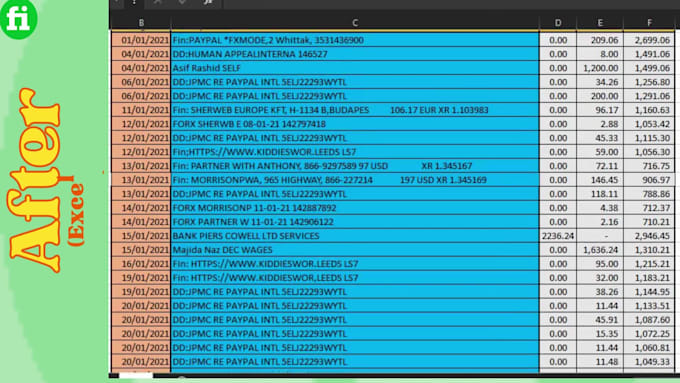Select column C header
The image size is (680, 383).
pyautogui.click(x=355, y=23)
